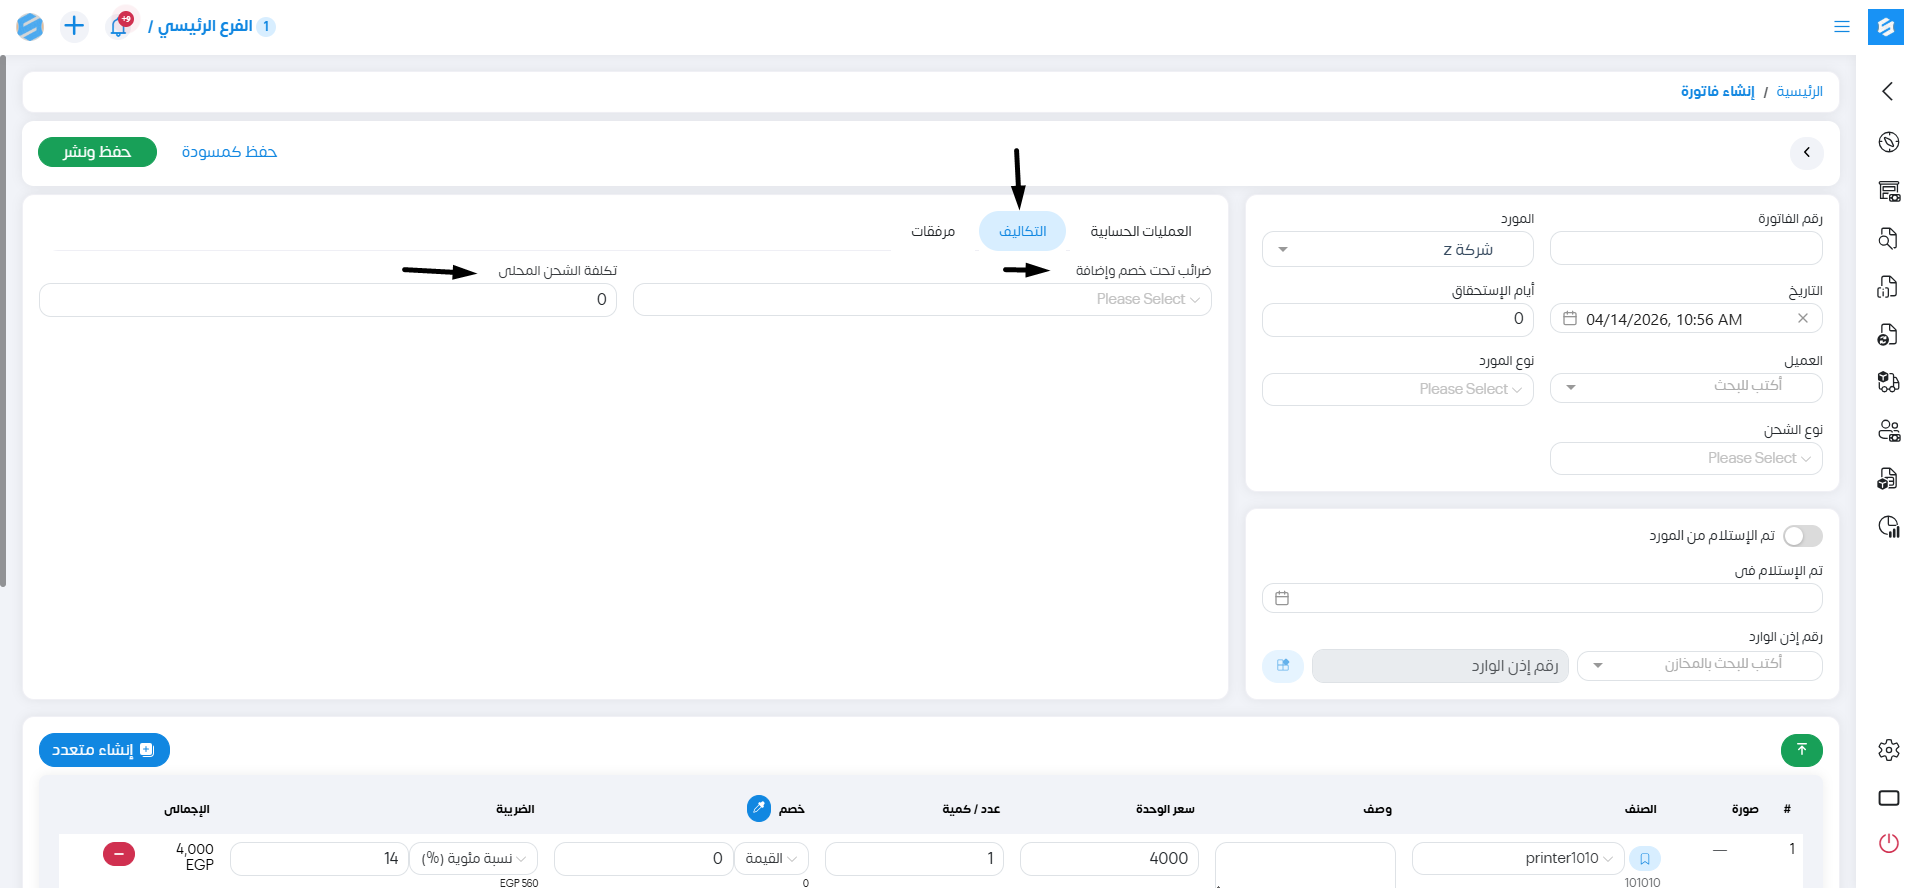The width and height of the screenshot is (1919, 888).
Task: Click the unit price field showing 4000
Action: pyautogui.click(x=1109, y=858)
